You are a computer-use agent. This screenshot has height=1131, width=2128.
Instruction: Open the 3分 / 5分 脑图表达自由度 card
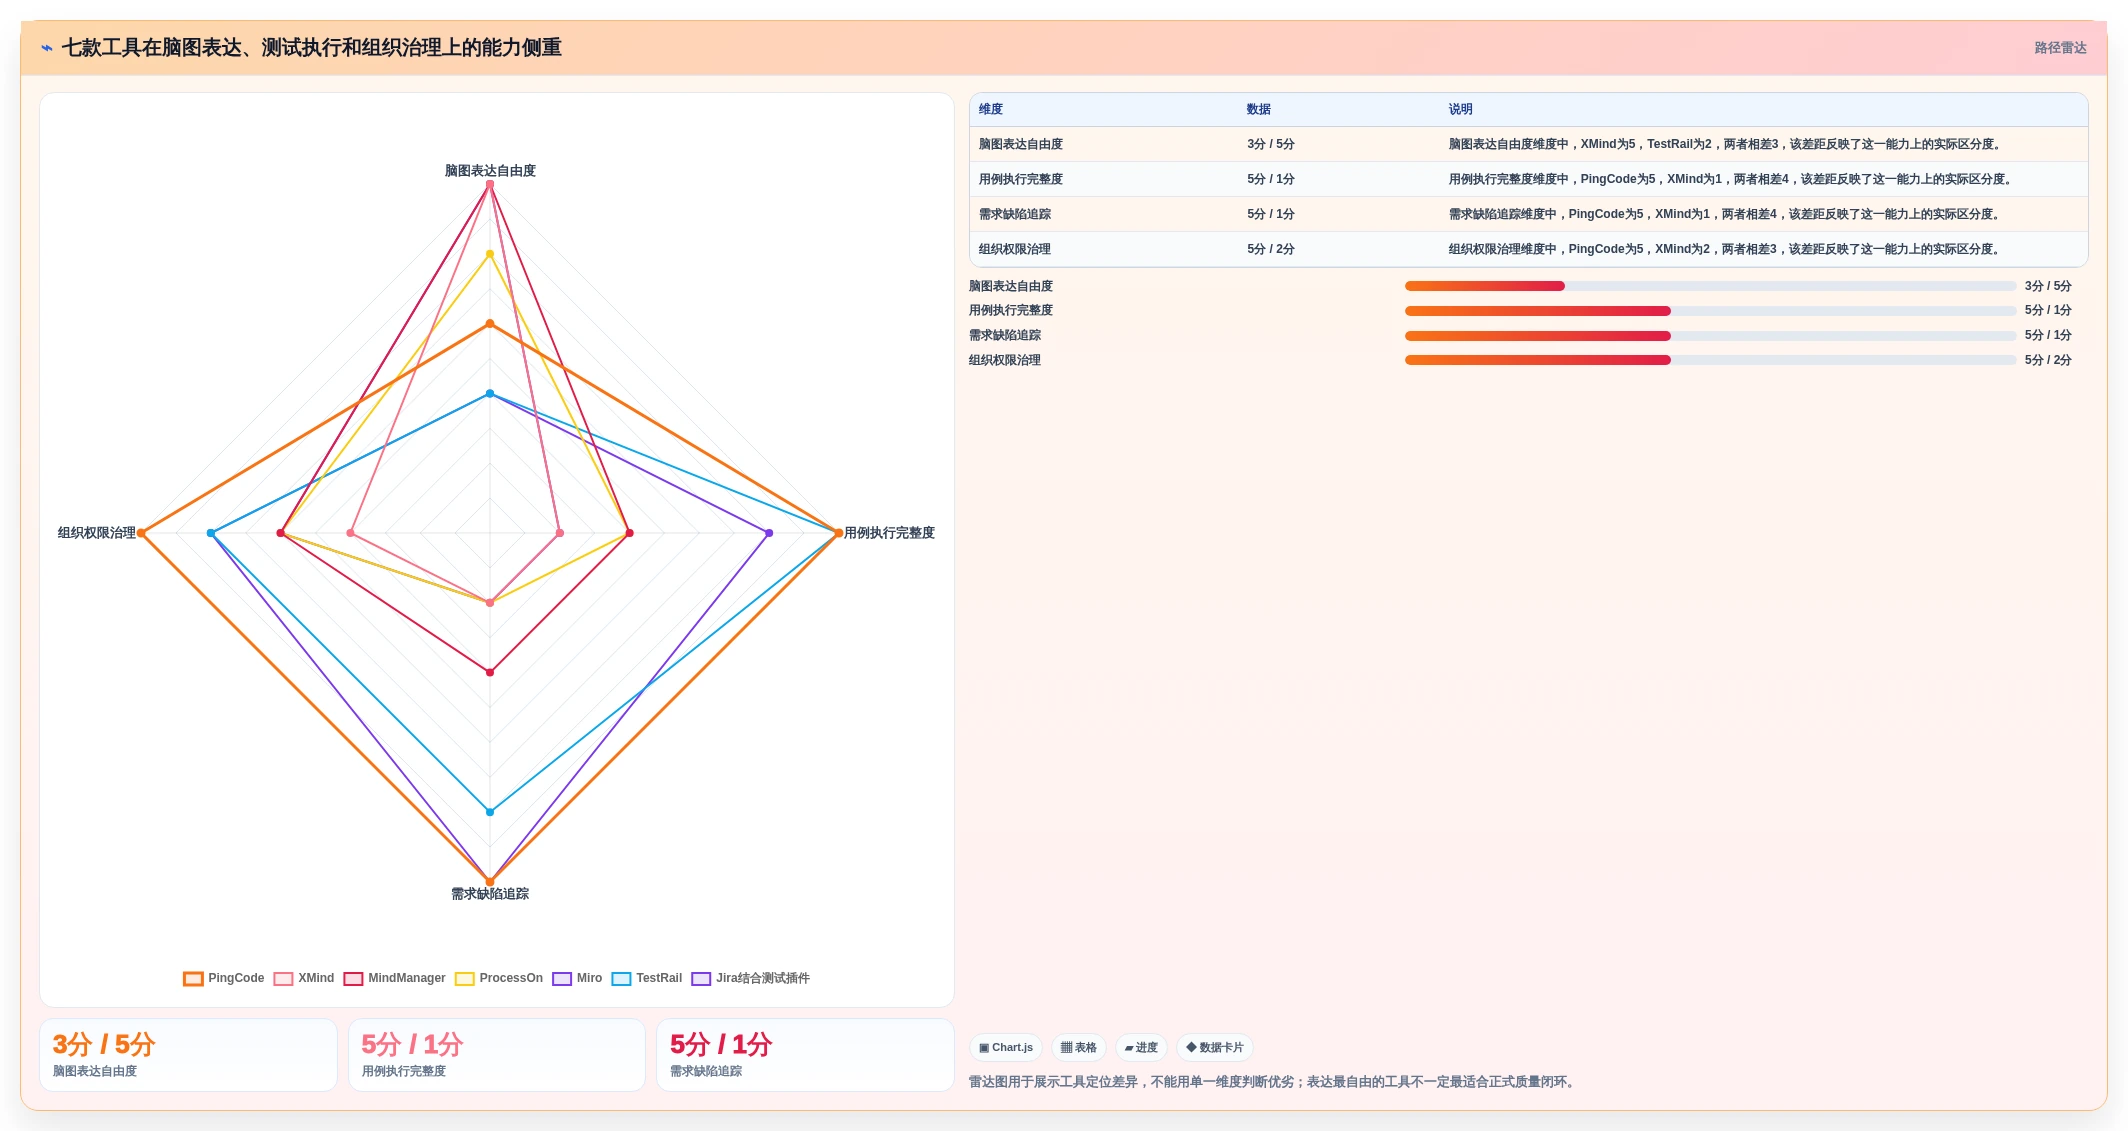pyautogui.click(x=188, y=1055)
